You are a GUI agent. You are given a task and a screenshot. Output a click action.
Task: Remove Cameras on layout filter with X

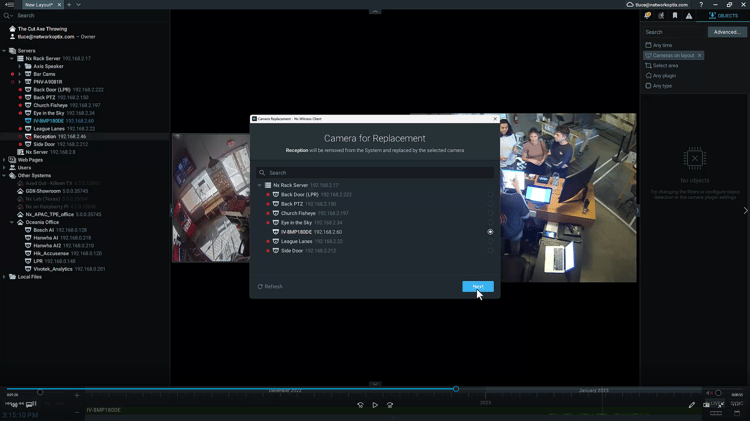pyautogui.click(x=699, y=55)
